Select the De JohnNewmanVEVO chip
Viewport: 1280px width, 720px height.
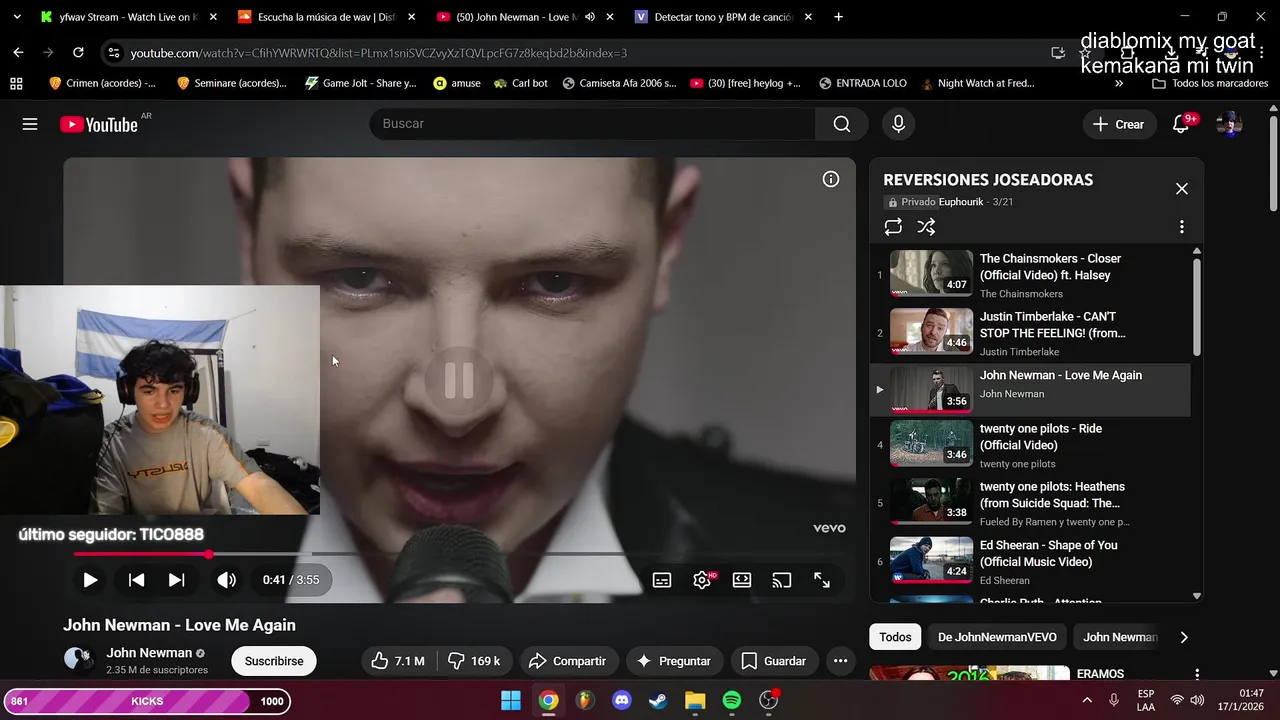[x=997, y=637]
